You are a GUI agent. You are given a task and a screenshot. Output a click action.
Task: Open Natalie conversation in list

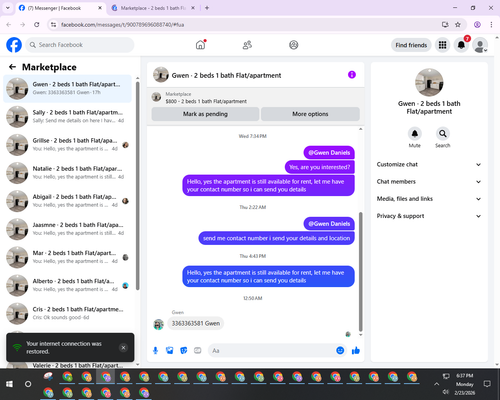(68, 173)
